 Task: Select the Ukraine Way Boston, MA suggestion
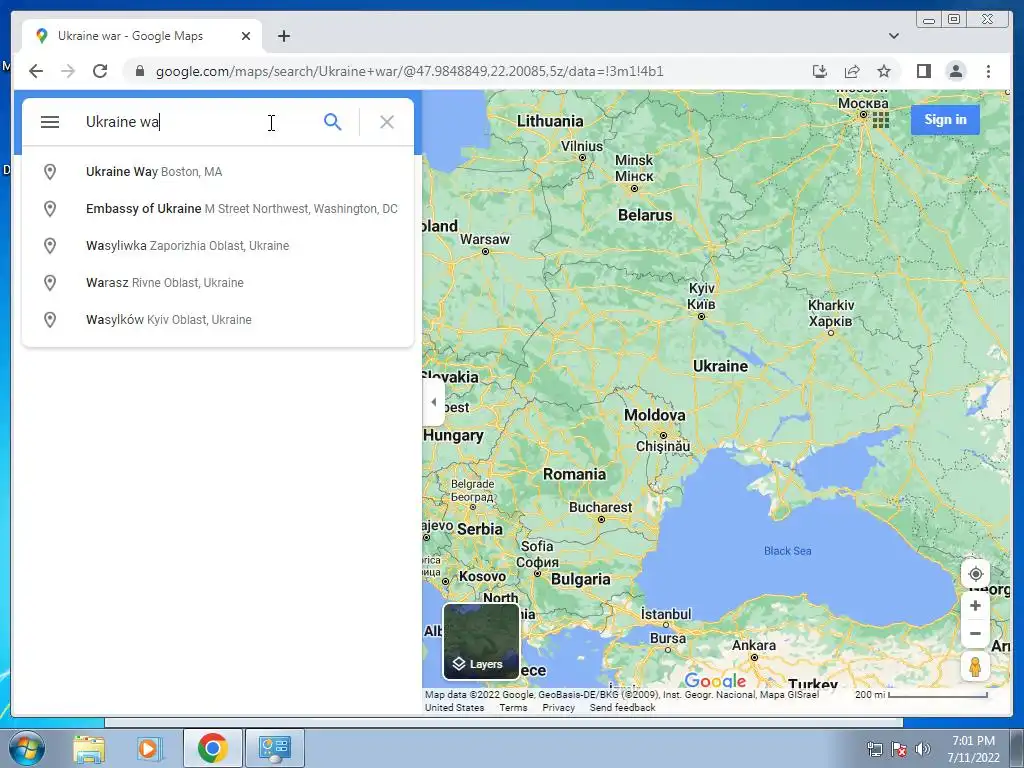[218, 172]
